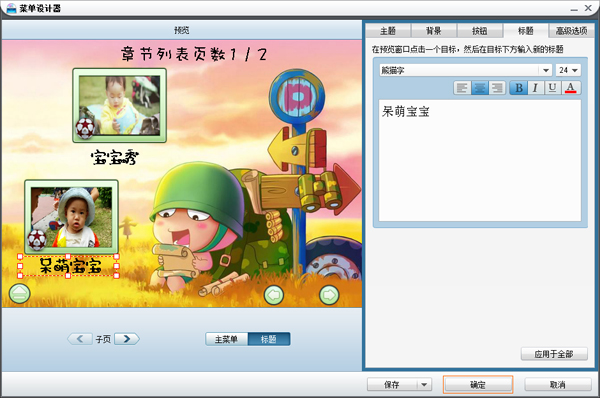The height and width of the screenshot is (398, 600).
Task: Switch to the 标题 tab
Action: [x=525, y=31]
